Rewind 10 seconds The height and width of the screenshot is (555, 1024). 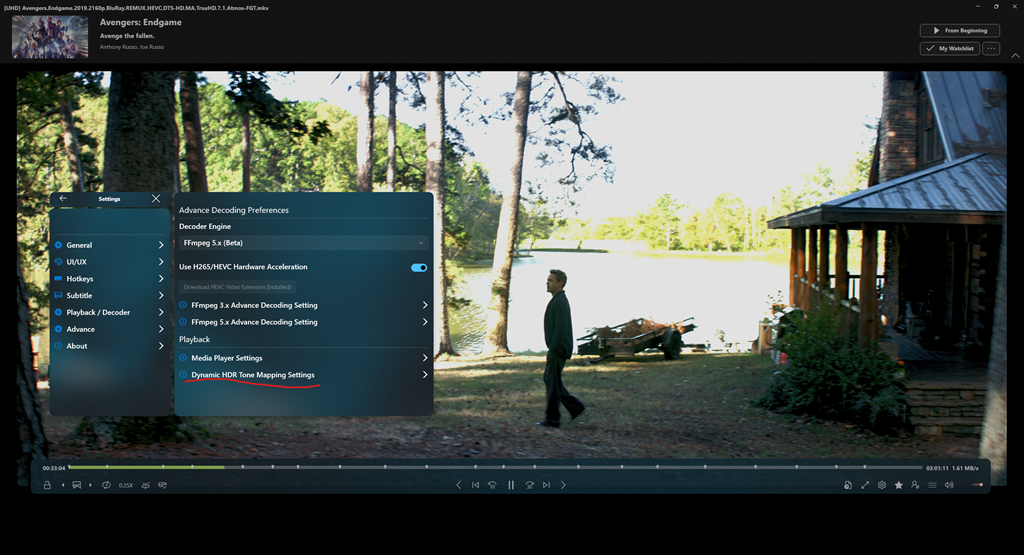coord(492,485)
